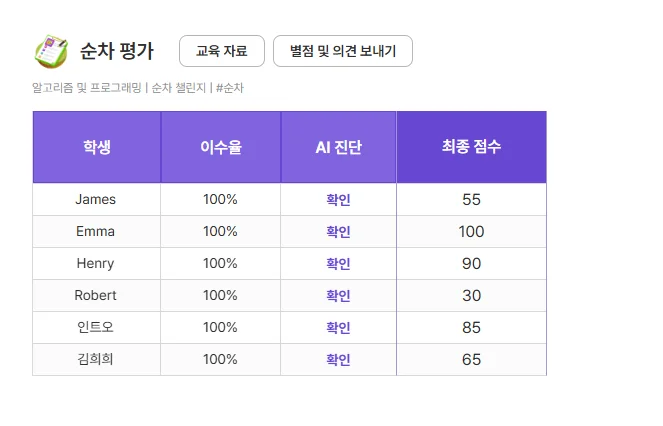Screen dimensions: 663x426
Task: Click Robert's final score of 30
Action: coord(471,296)
